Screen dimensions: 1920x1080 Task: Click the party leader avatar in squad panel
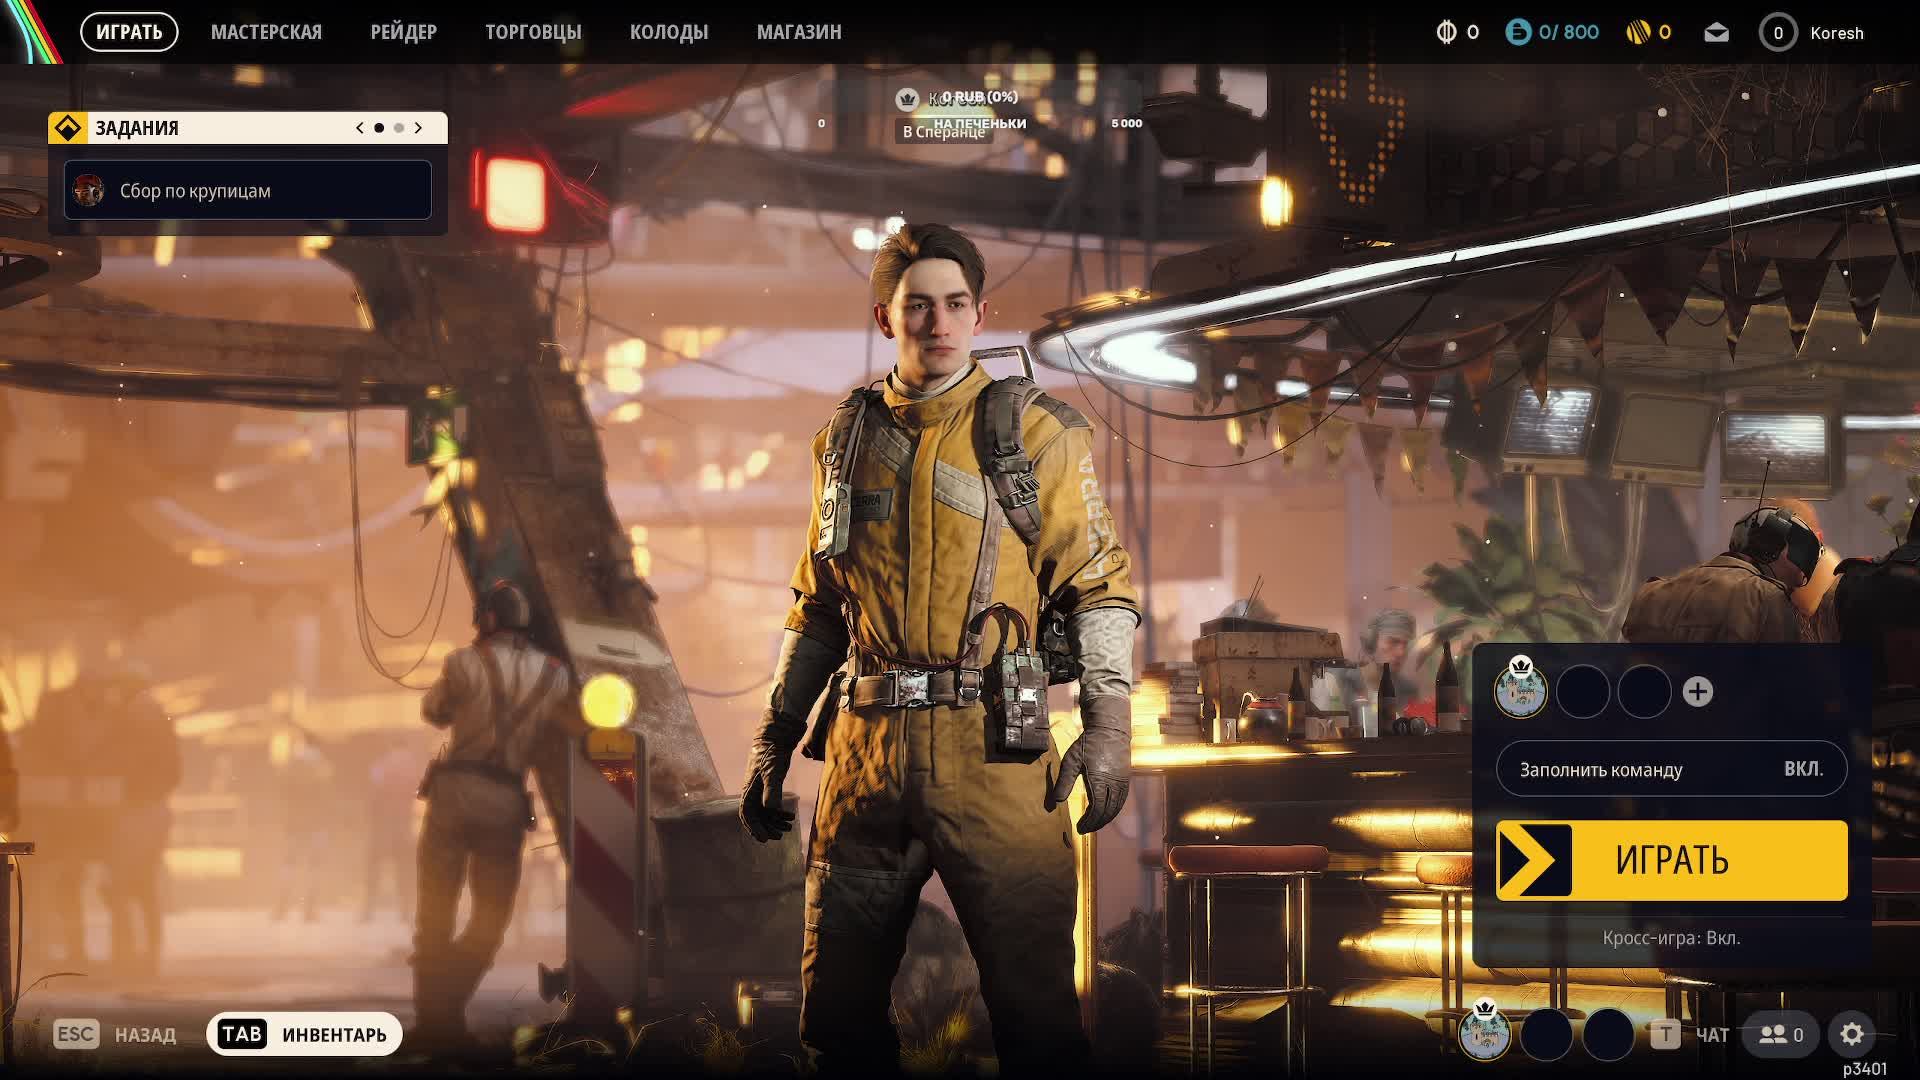tap(1520, 690)
